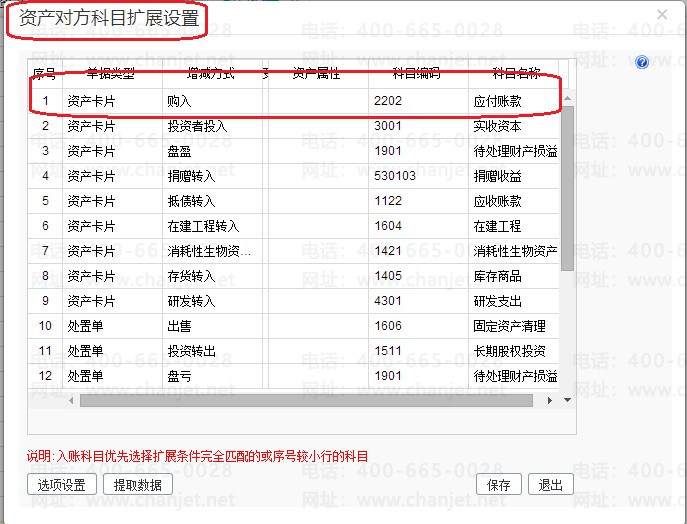
Task: Select the 科目编码 column header
Action: pos(418,74)
